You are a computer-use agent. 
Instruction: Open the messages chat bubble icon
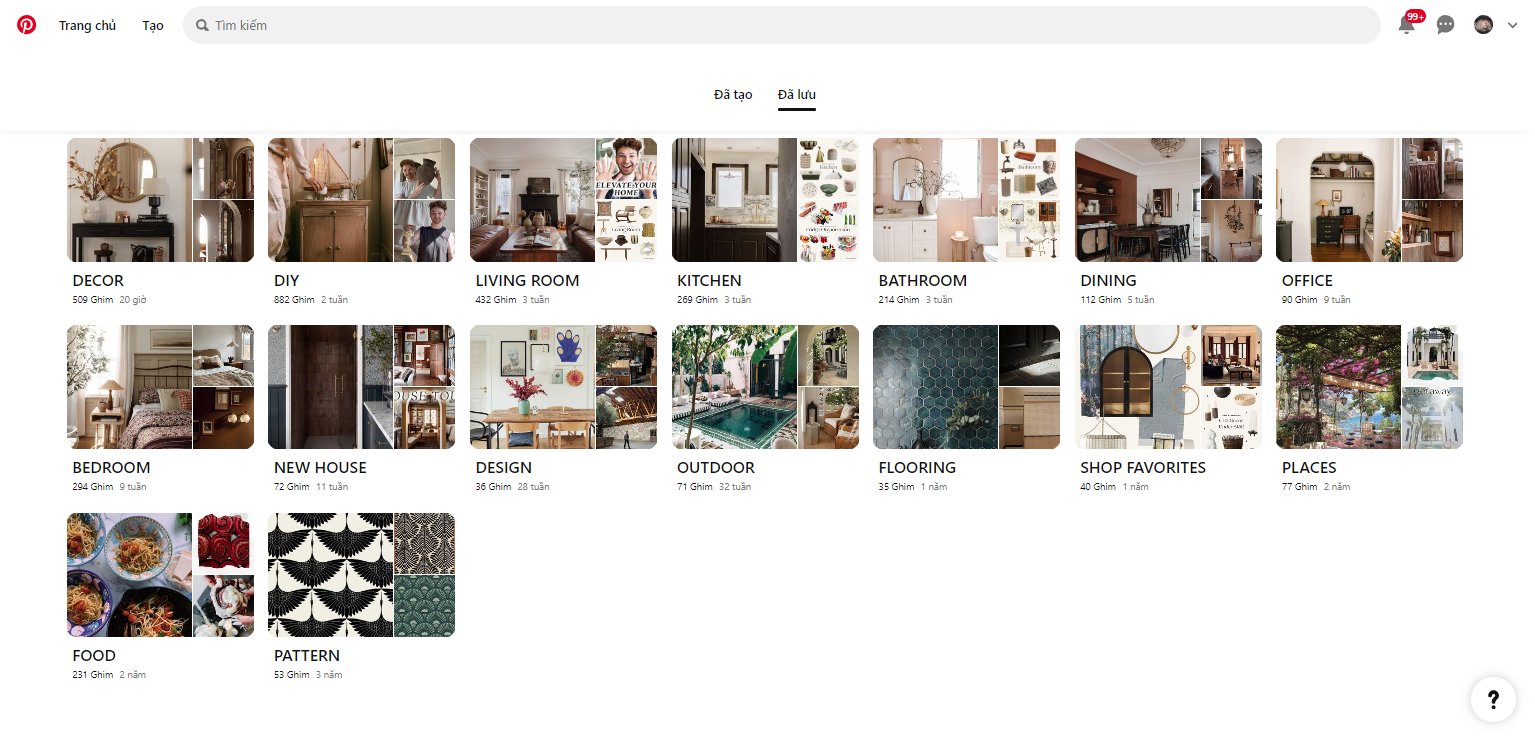(1445, 25)
